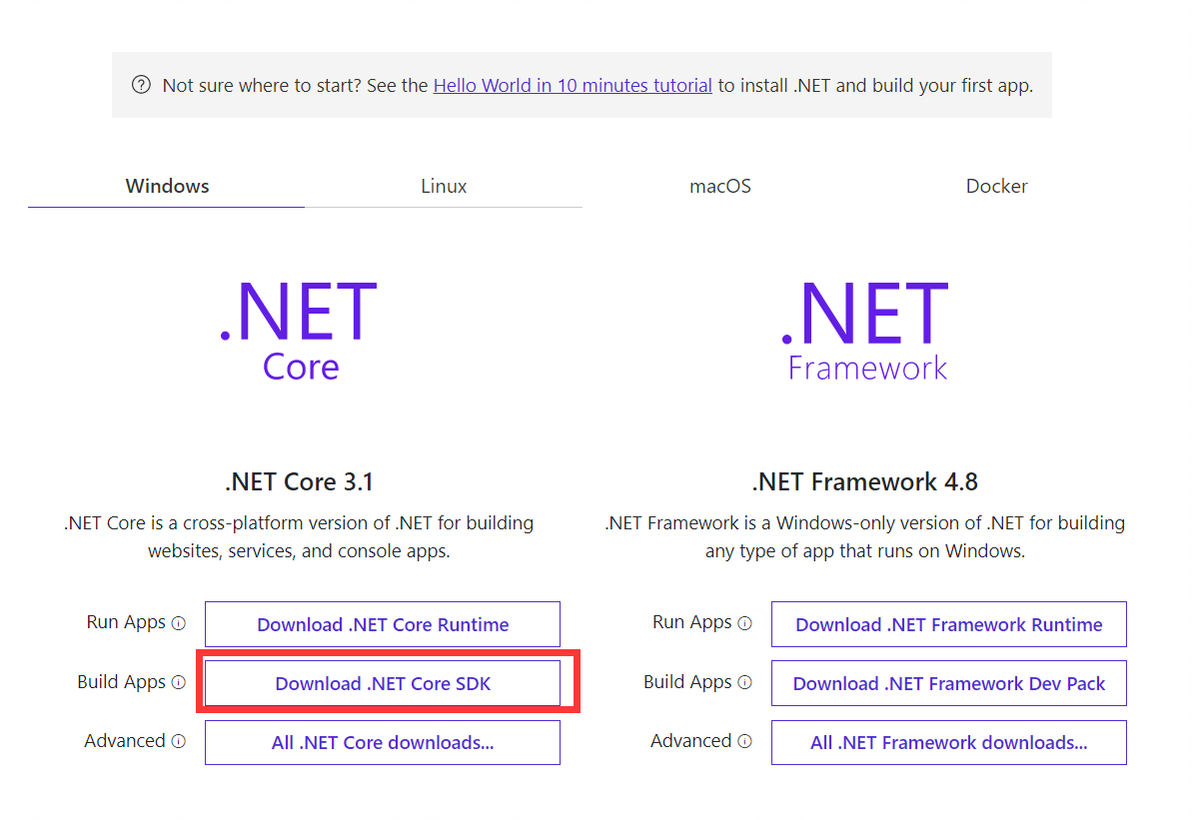Screen dimensions: 1192x820
Task: Download the .NET Core Runtime
Action: pyautogui.click(x=383, y=624)
